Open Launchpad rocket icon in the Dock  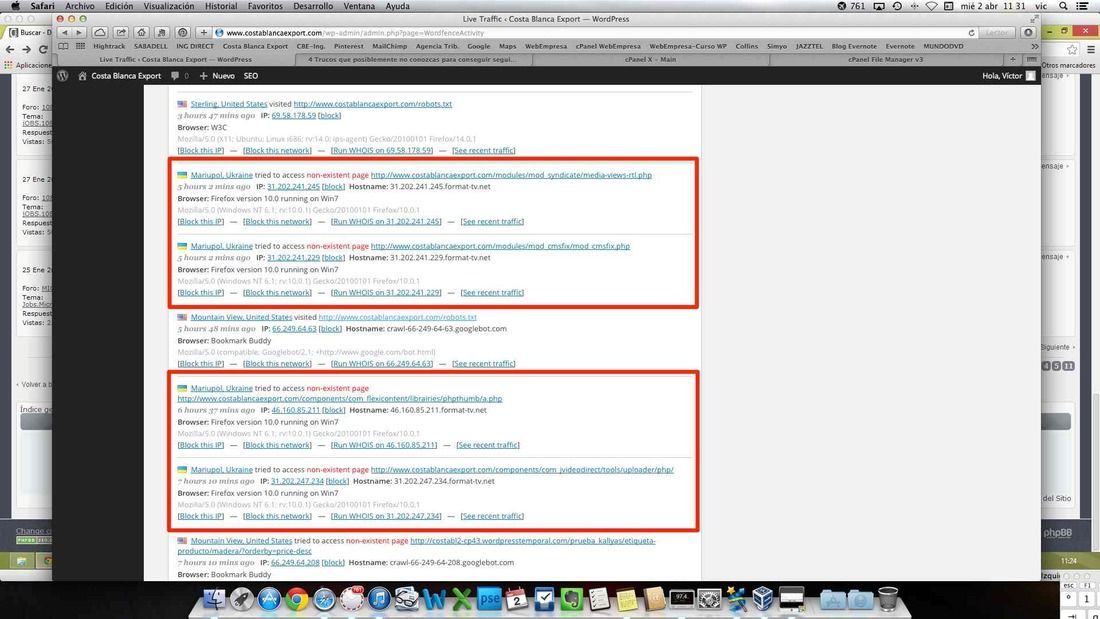pos(242,599)
